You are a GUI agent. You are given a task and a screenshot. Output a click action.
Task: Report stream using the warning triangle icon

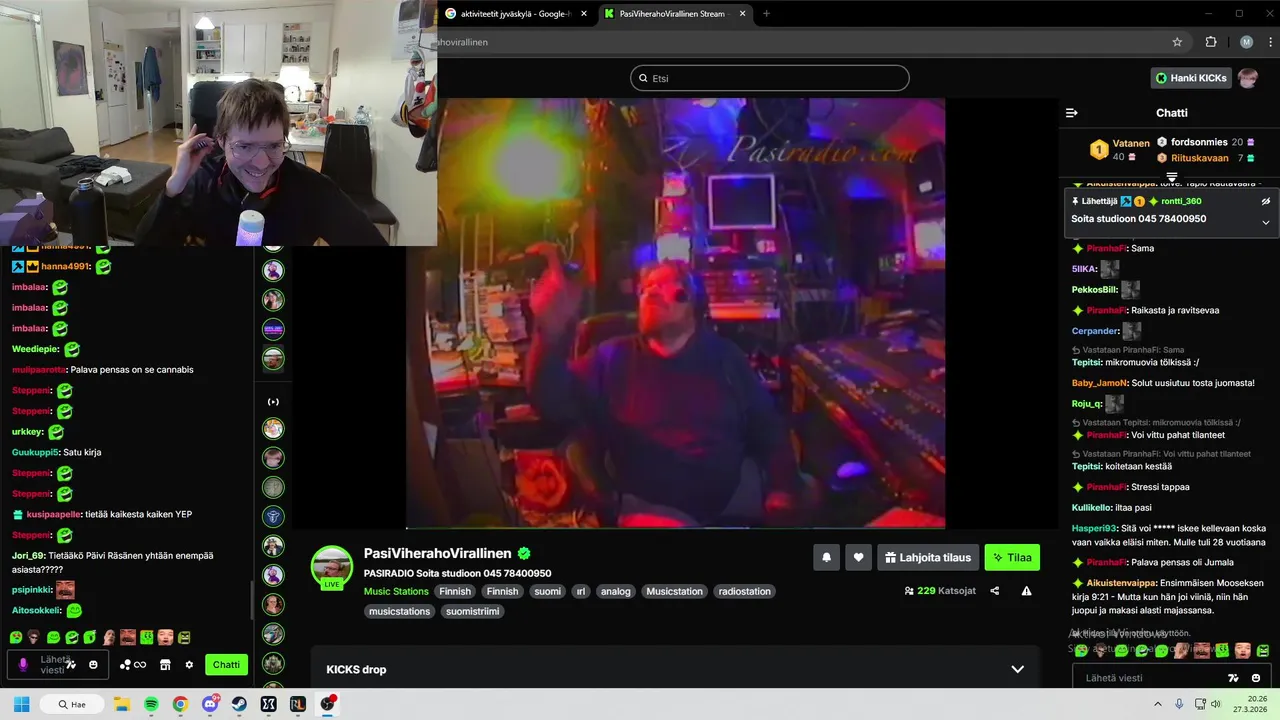[1026, 591]
